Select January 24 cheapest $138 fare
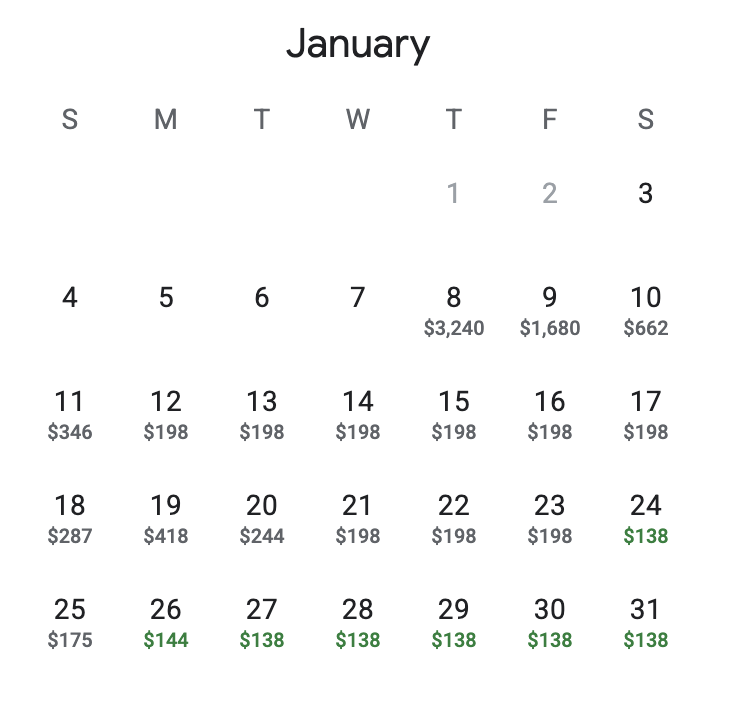This screenshot has height=704, width=736. (x=645, y=518)
